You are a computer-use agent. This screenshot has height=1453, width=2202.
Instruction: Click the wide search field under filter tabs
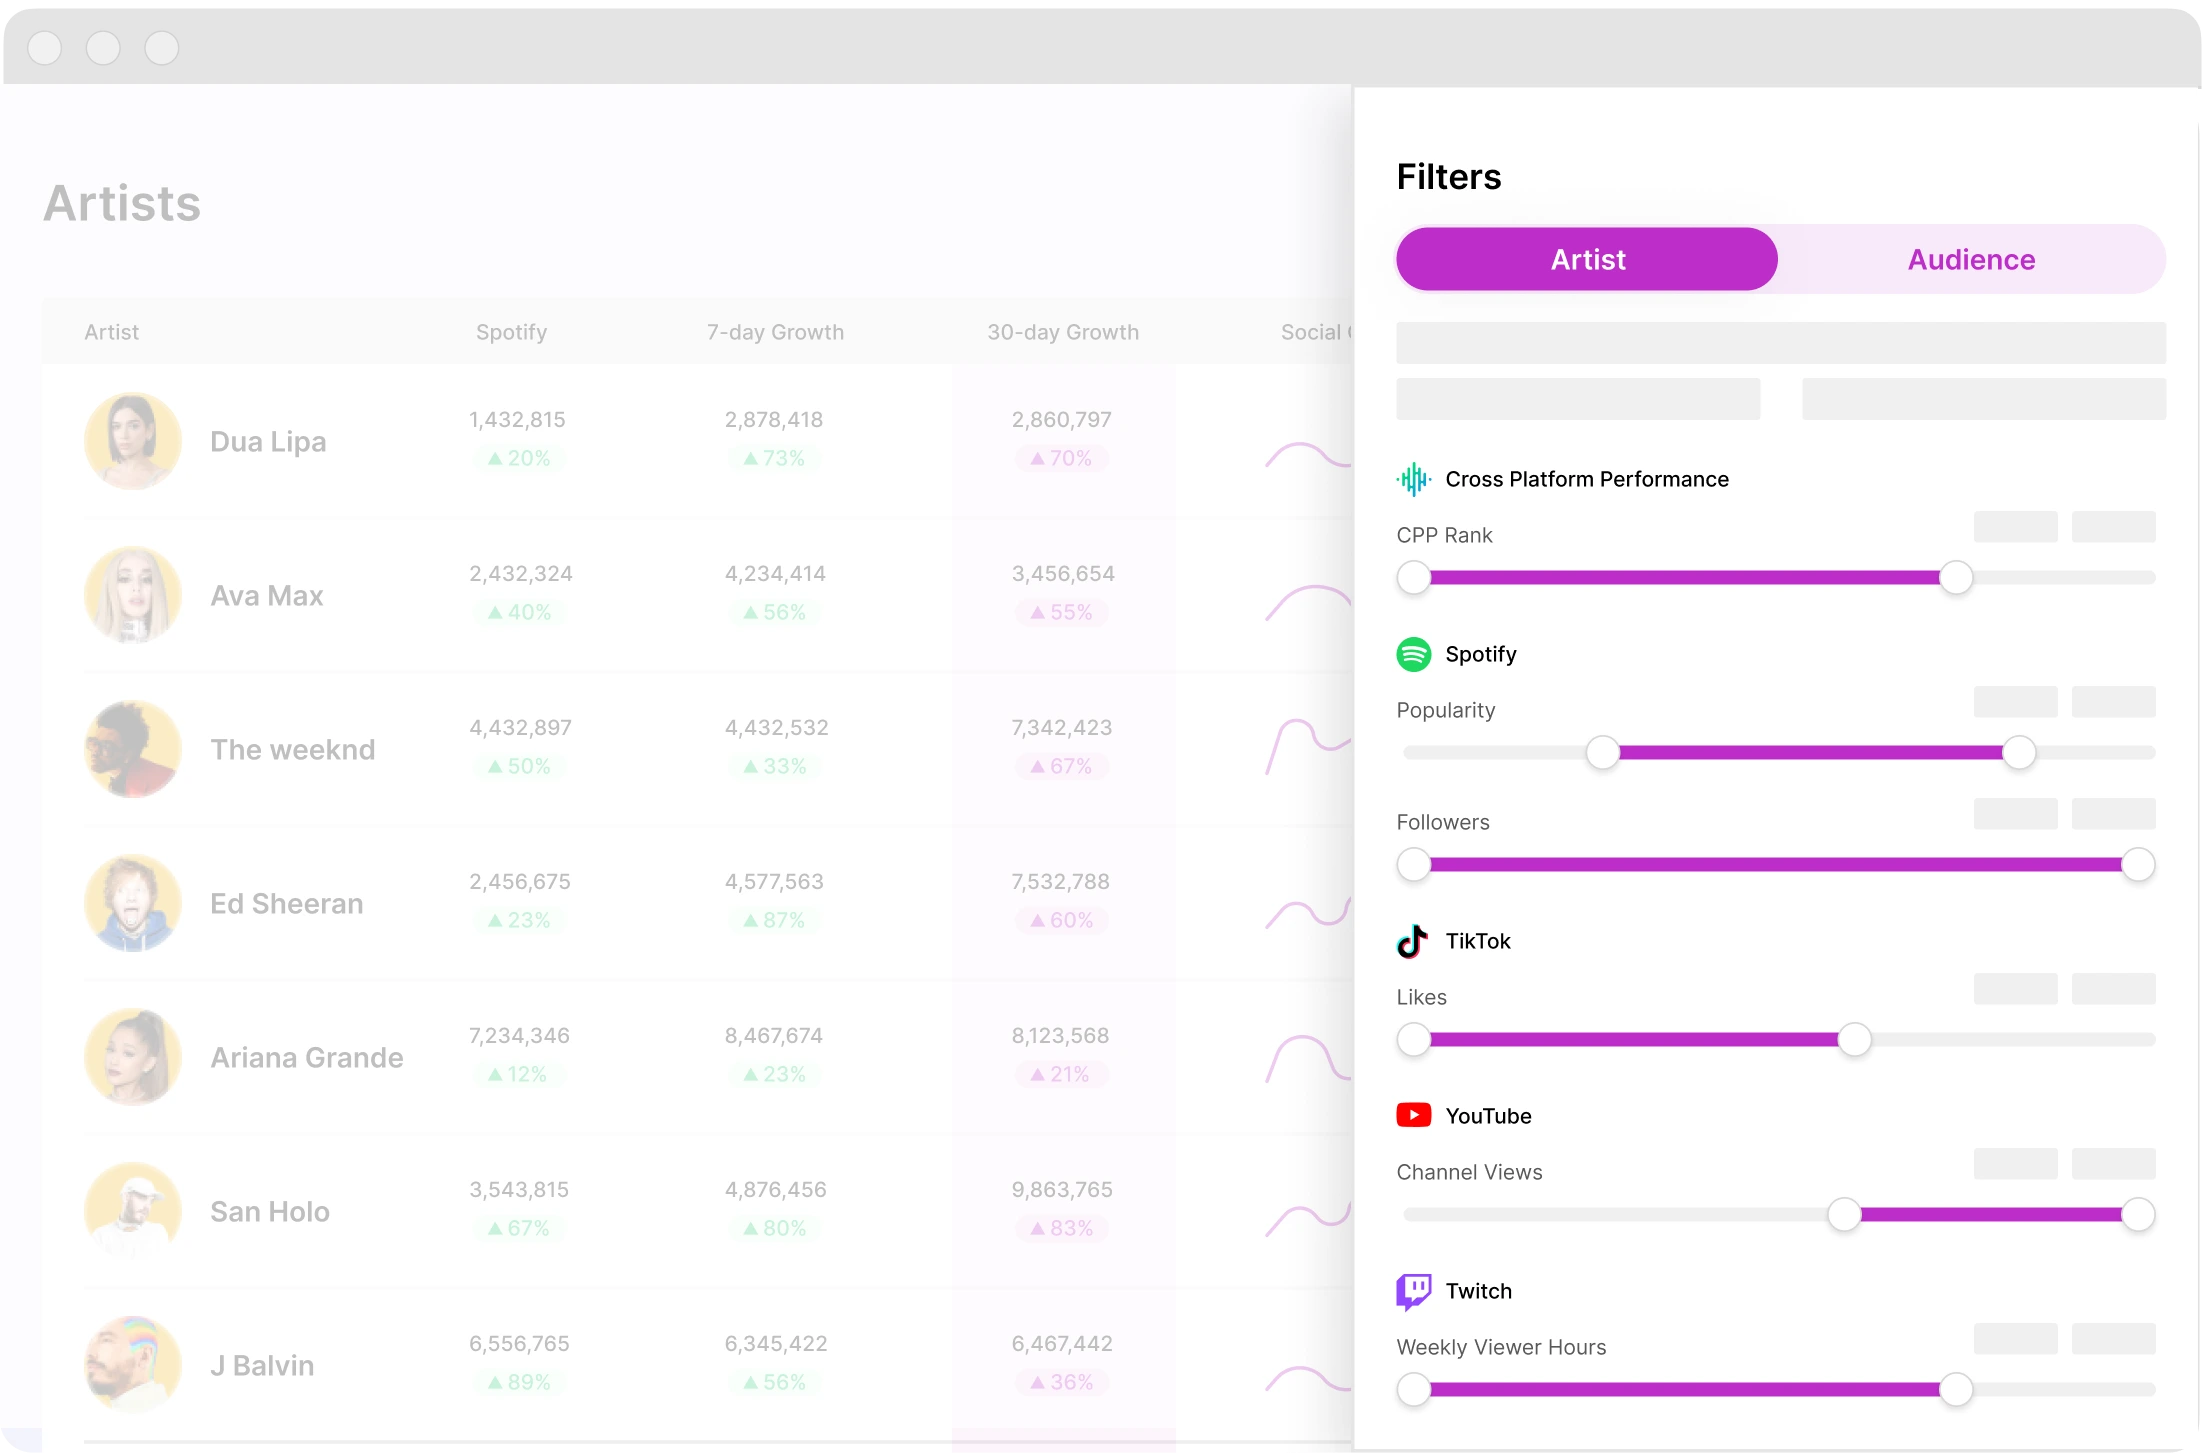(x=1780, y=343)
